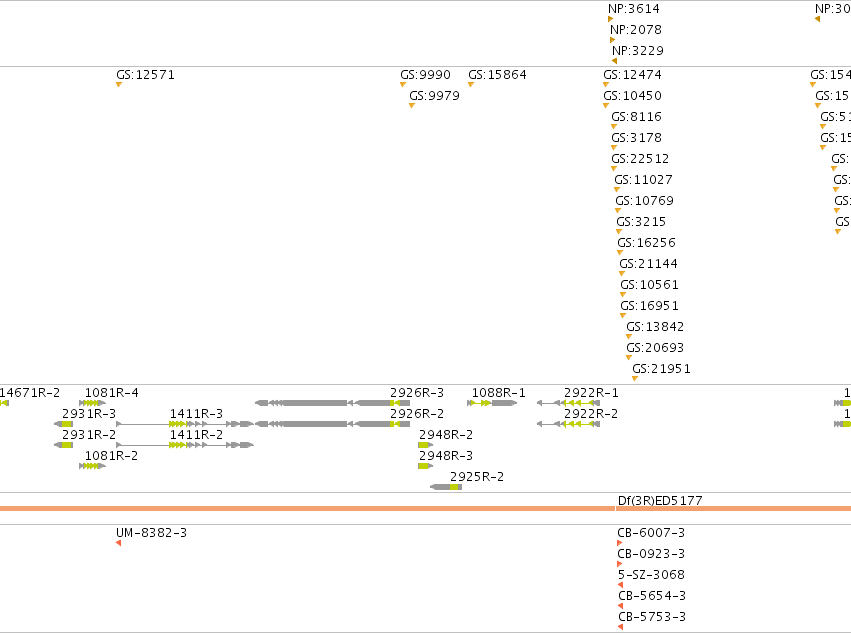This screenshot has width=851, height=633.
Task: Select the 2948R-2 transcript label
Action: 446,435
